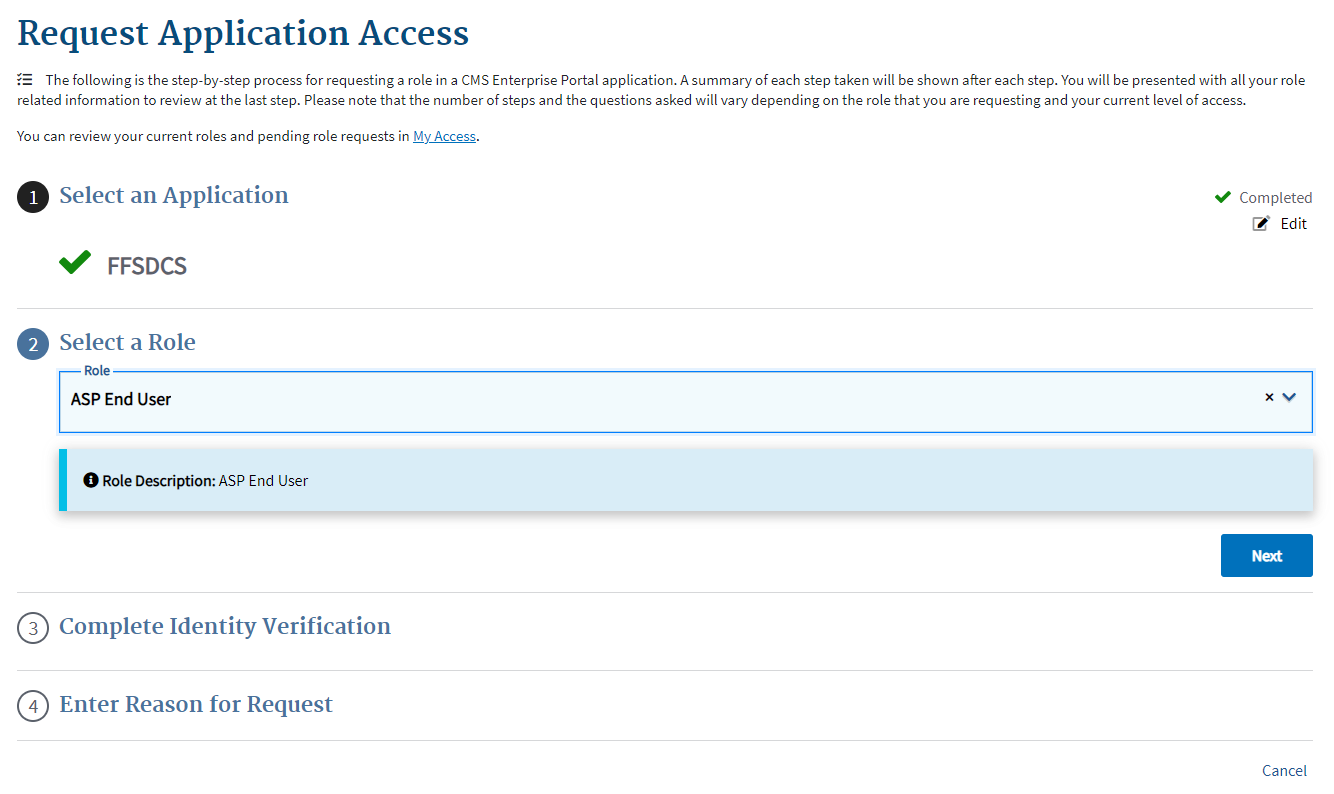Screen dimensions: 1334x794
Task: Click the step 3 number circle
Action: [33, 628]
